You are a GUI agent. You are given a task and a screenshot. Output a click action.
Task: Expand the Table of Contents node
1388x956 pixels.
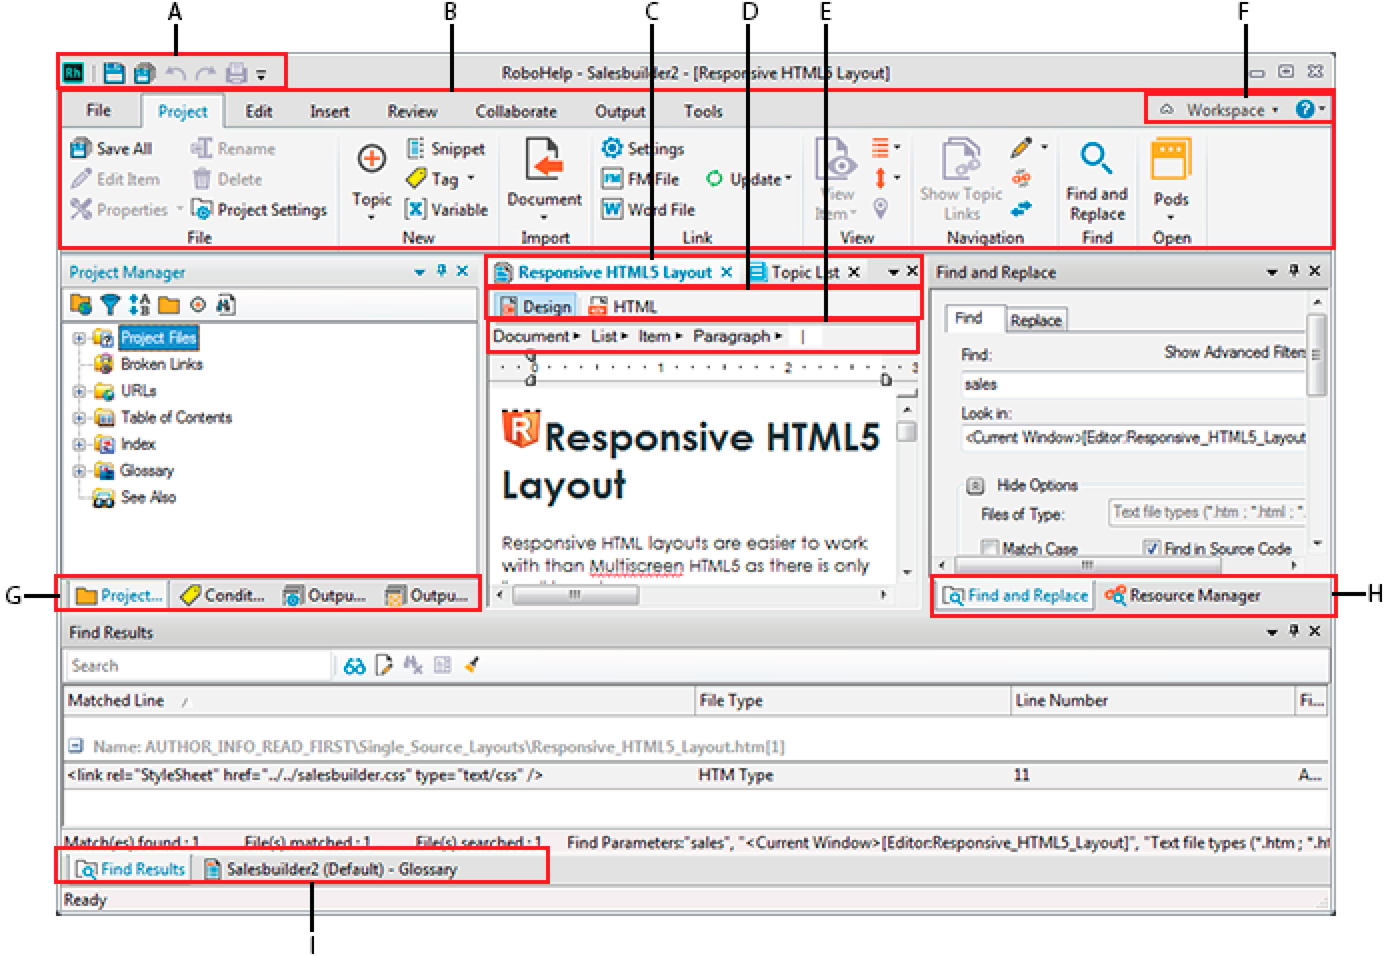tap(78, 418)
